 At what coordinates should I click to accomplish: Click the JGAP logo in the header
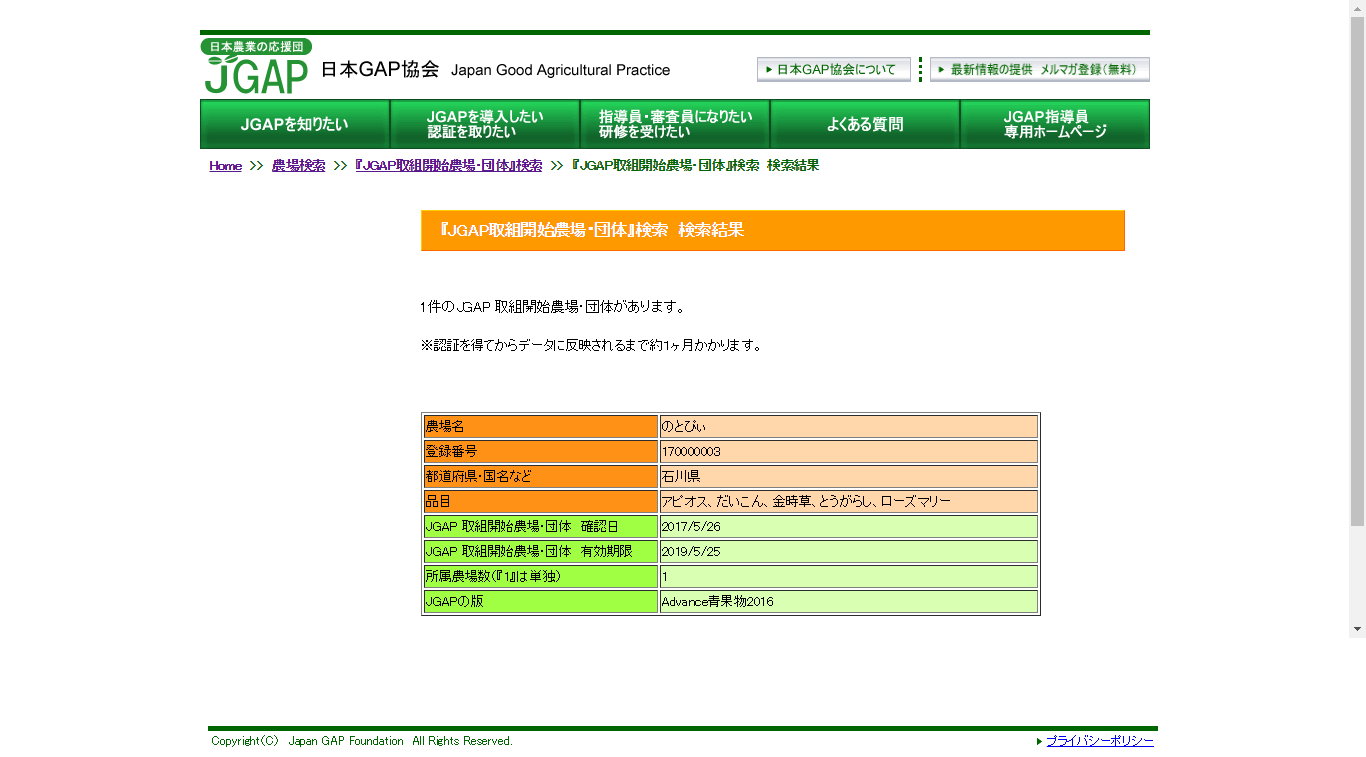pyautogui.click(x=256, y=67)
